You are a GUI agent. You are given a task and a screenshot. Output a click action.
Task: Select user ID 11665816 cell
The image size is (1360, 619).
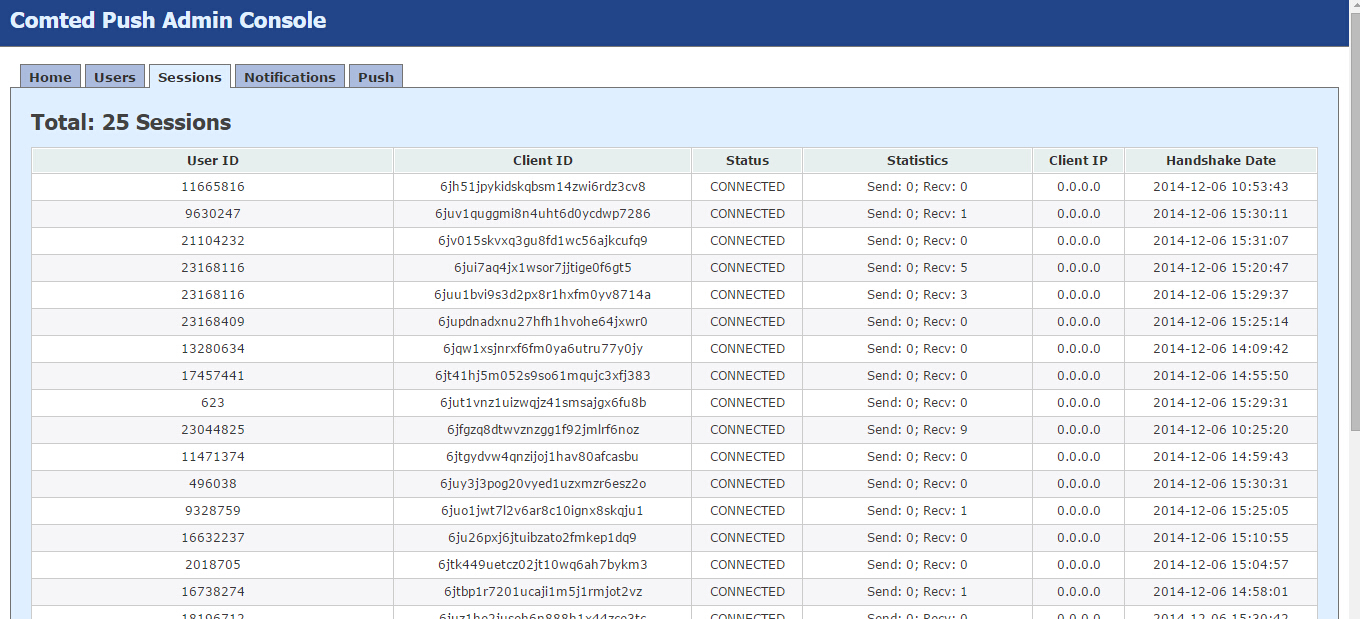pos(213,187)
